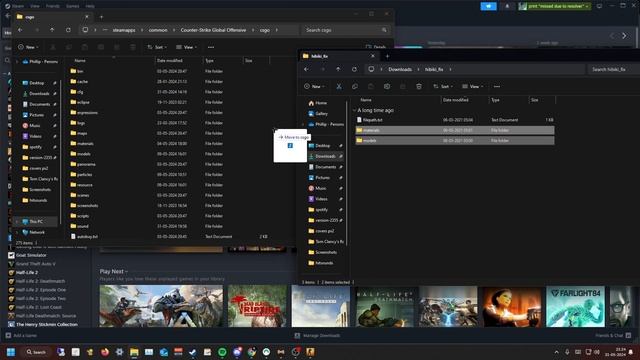Go up one level in csgo window
The height and width of the screenshot is (360, 640).
[x=52, y=30]
